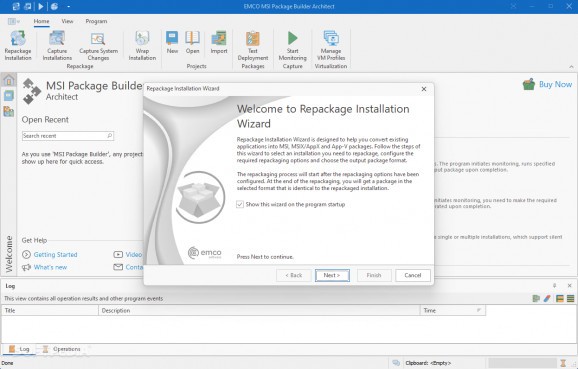
Task: Switch to the Program ribbon tab
Action: 96,21
